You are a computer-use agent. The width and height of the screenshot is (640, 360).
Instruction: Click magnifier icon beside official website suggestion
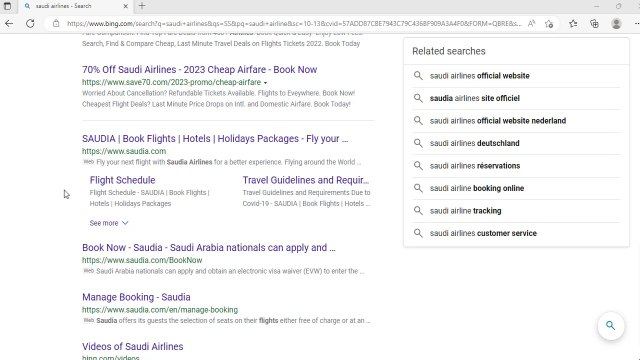tap(418, 76)
